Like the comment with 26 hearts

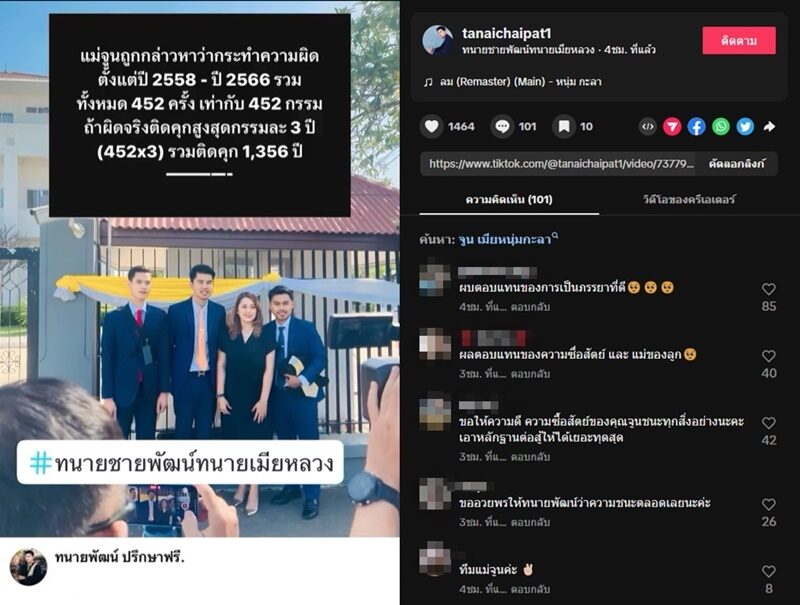tap(769, 505)
